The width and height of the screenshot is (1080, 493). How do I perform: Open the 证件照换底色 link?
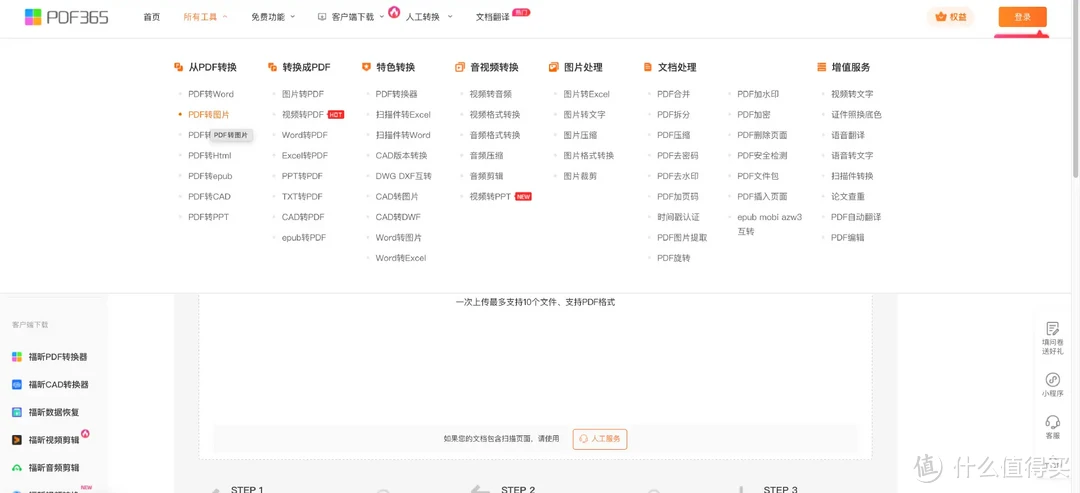point(856,114)
